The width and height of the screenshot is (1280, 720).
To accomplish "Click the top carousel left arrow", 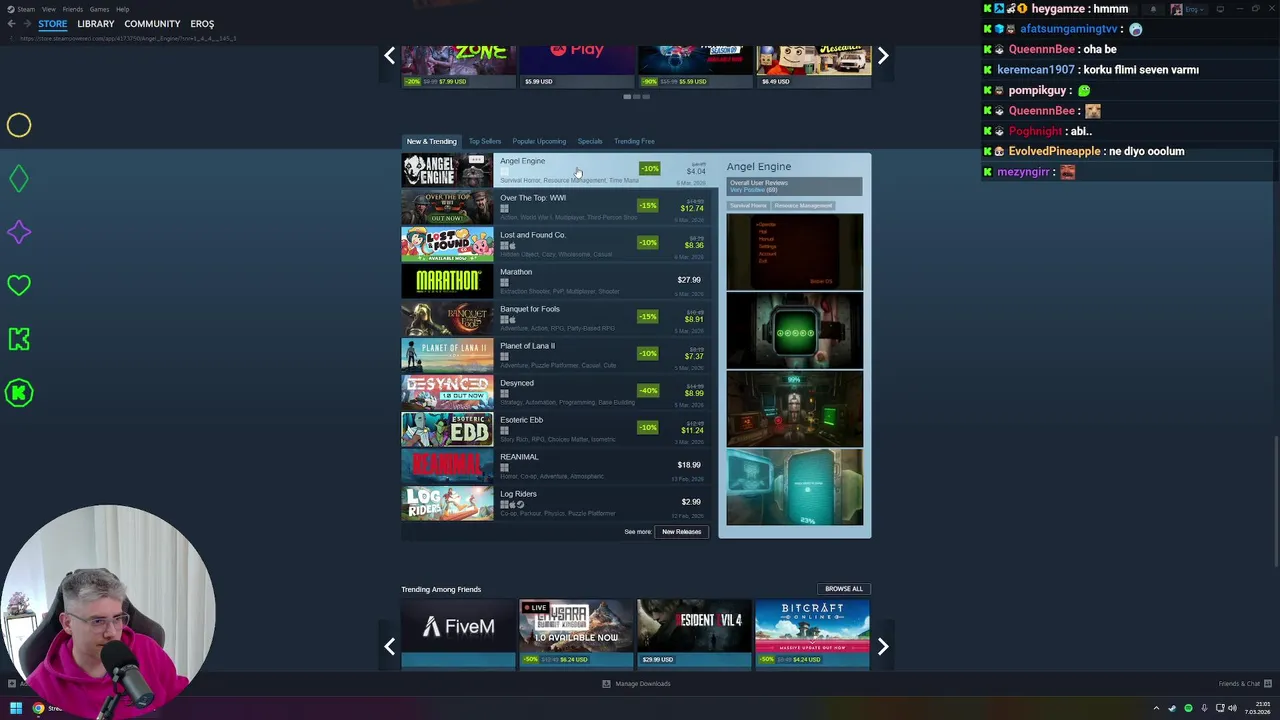I will 390,56.
